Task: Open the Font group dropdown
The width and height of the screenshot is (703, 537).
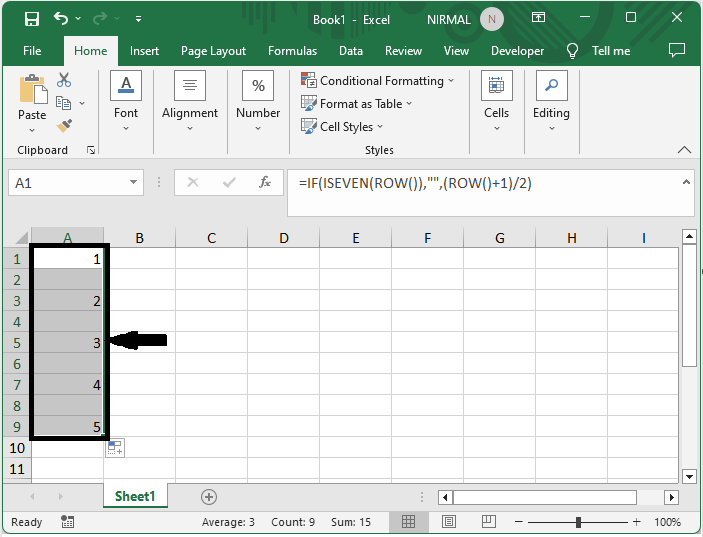Action: tap(126, 101)
